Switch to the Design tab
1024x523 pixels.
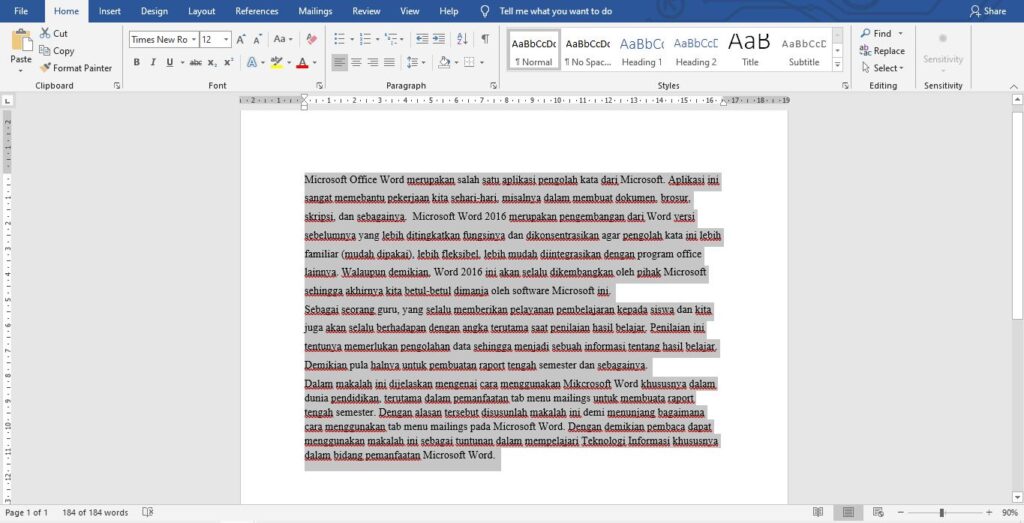(154, 11)
